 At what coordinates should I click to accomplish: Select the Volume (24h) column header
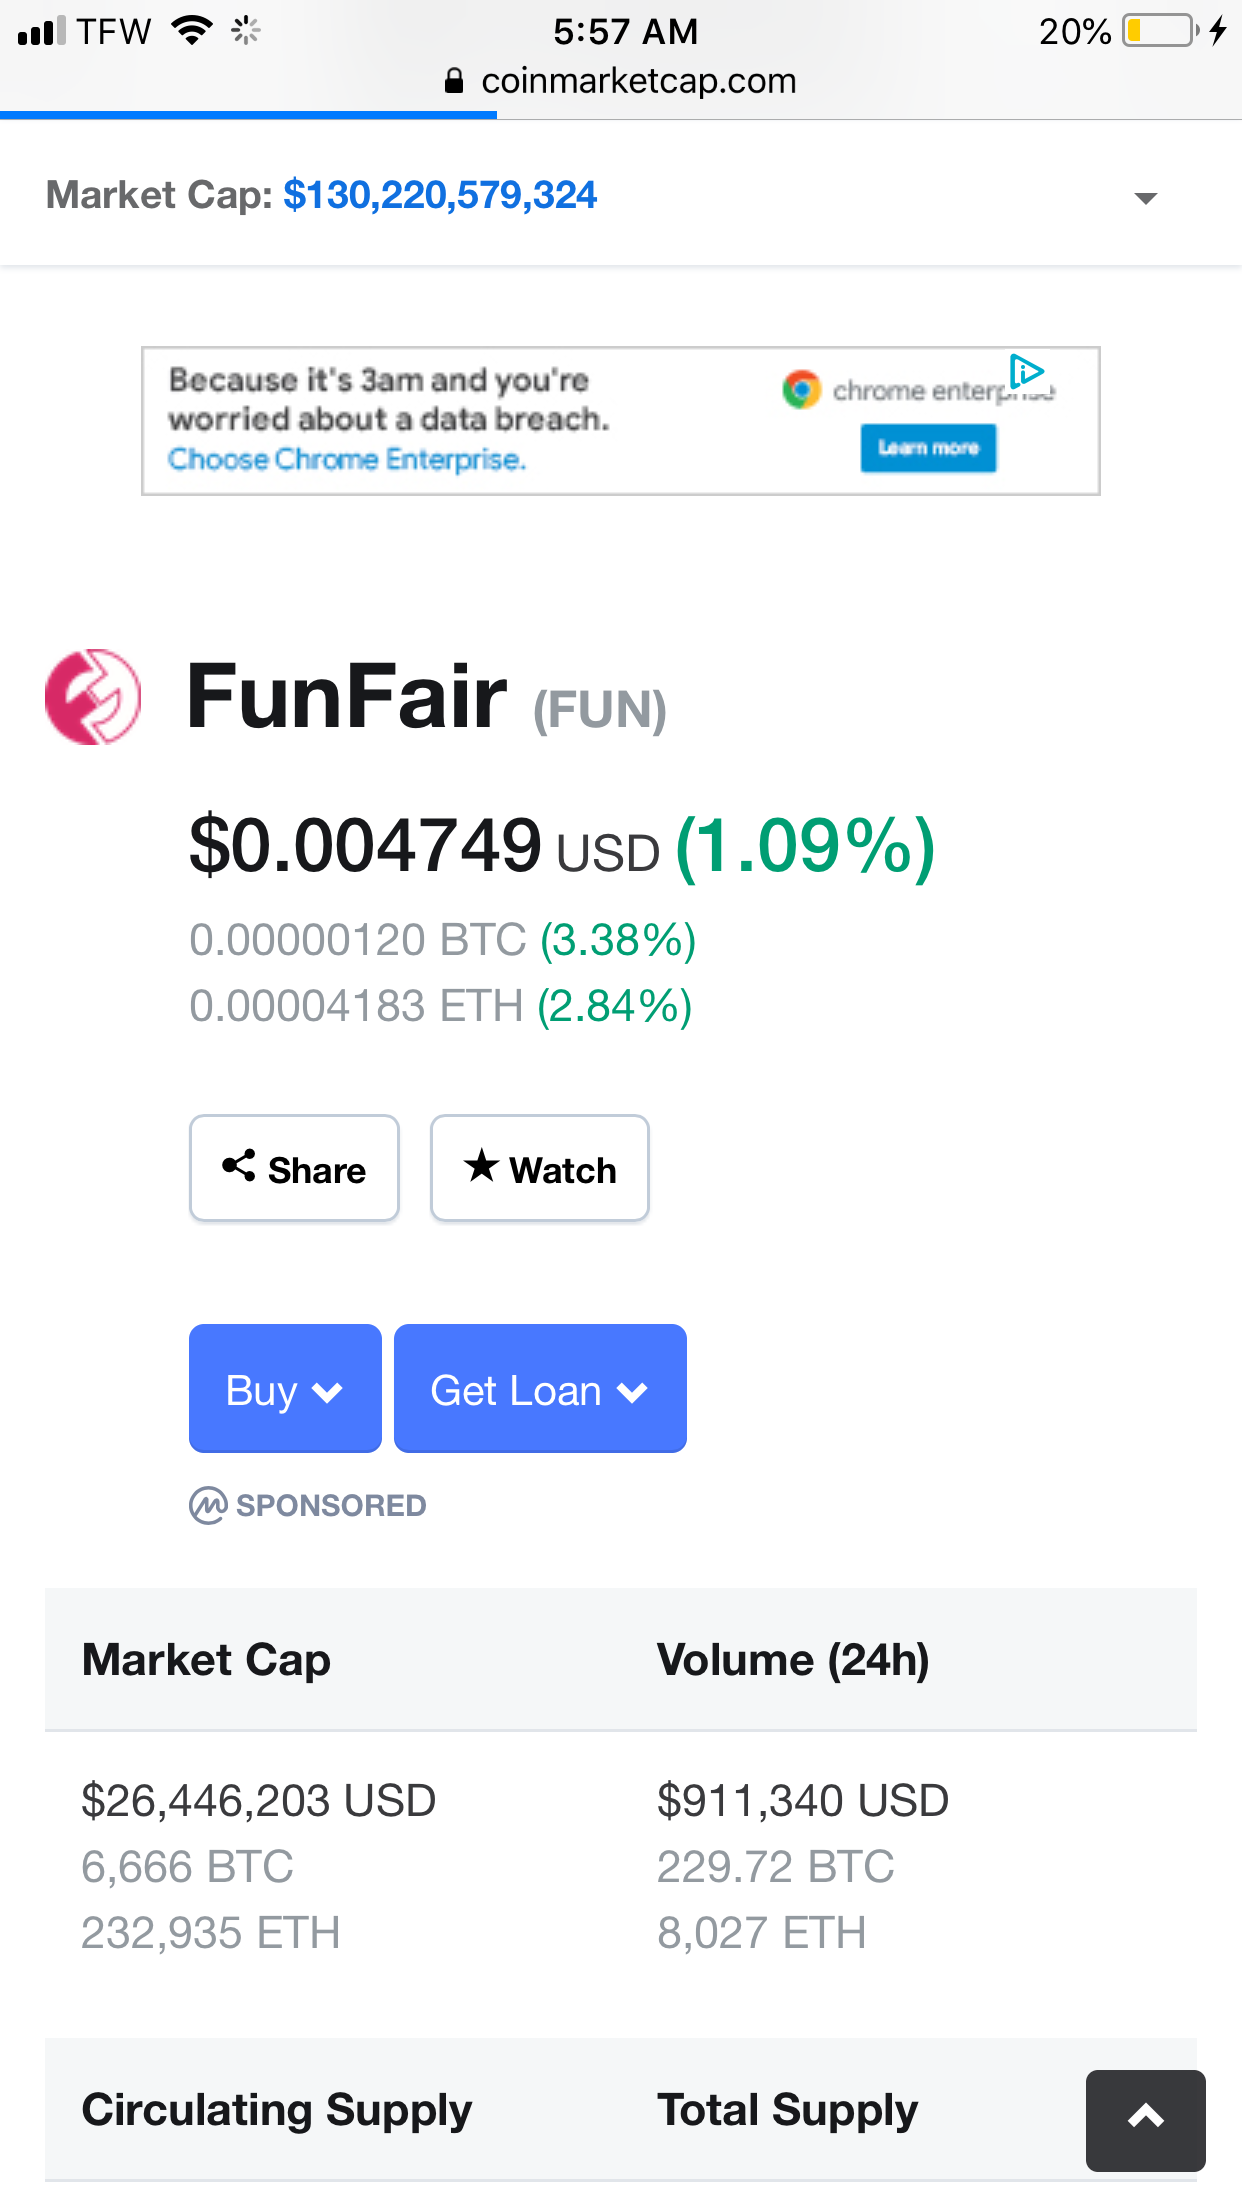point(793,1660)
